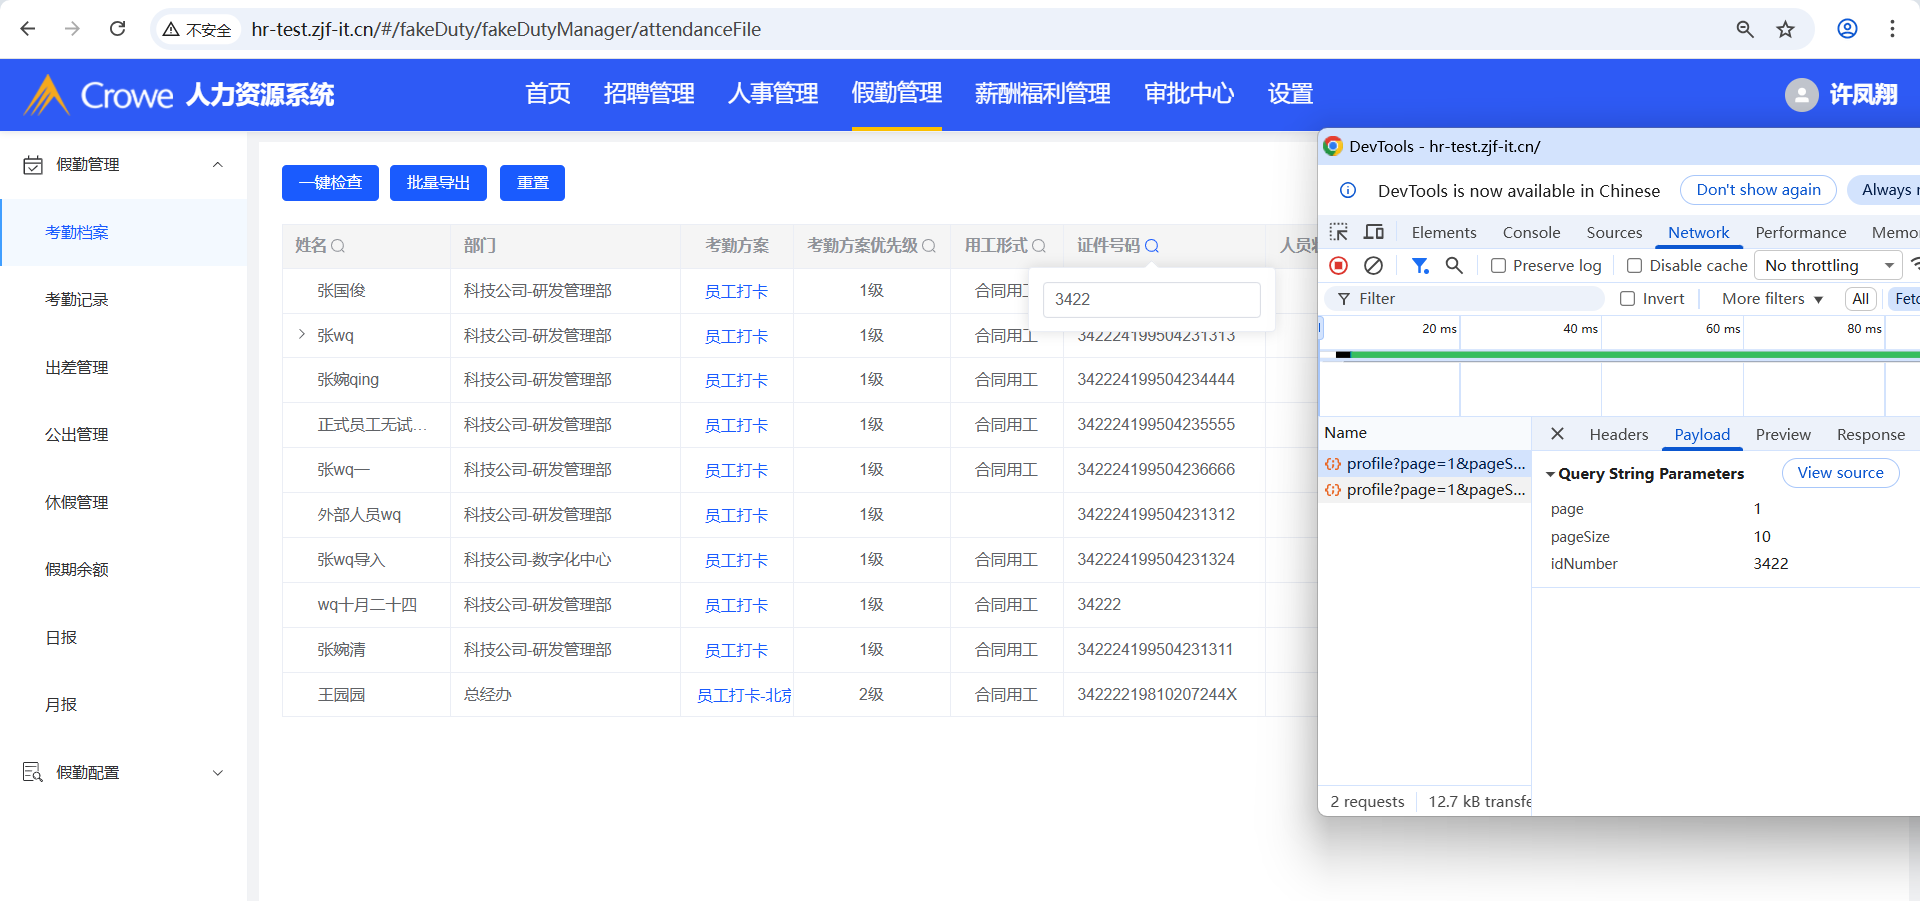This screenshot has height=901, width=1920.
Task: Enable the Preserve log checkbox
Action: [x=1498, y=265]
